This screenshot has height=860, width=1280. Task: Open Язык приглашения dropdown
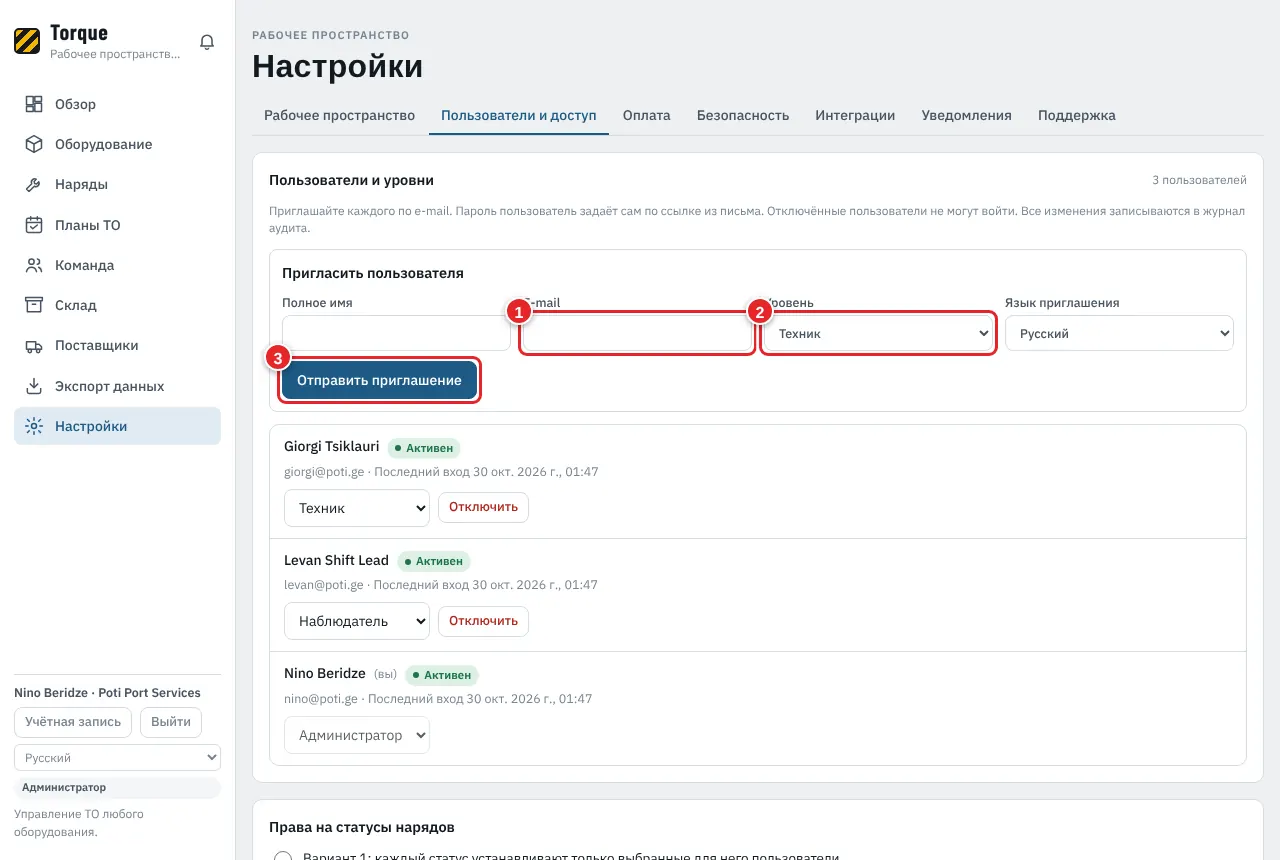(1119, 333)
